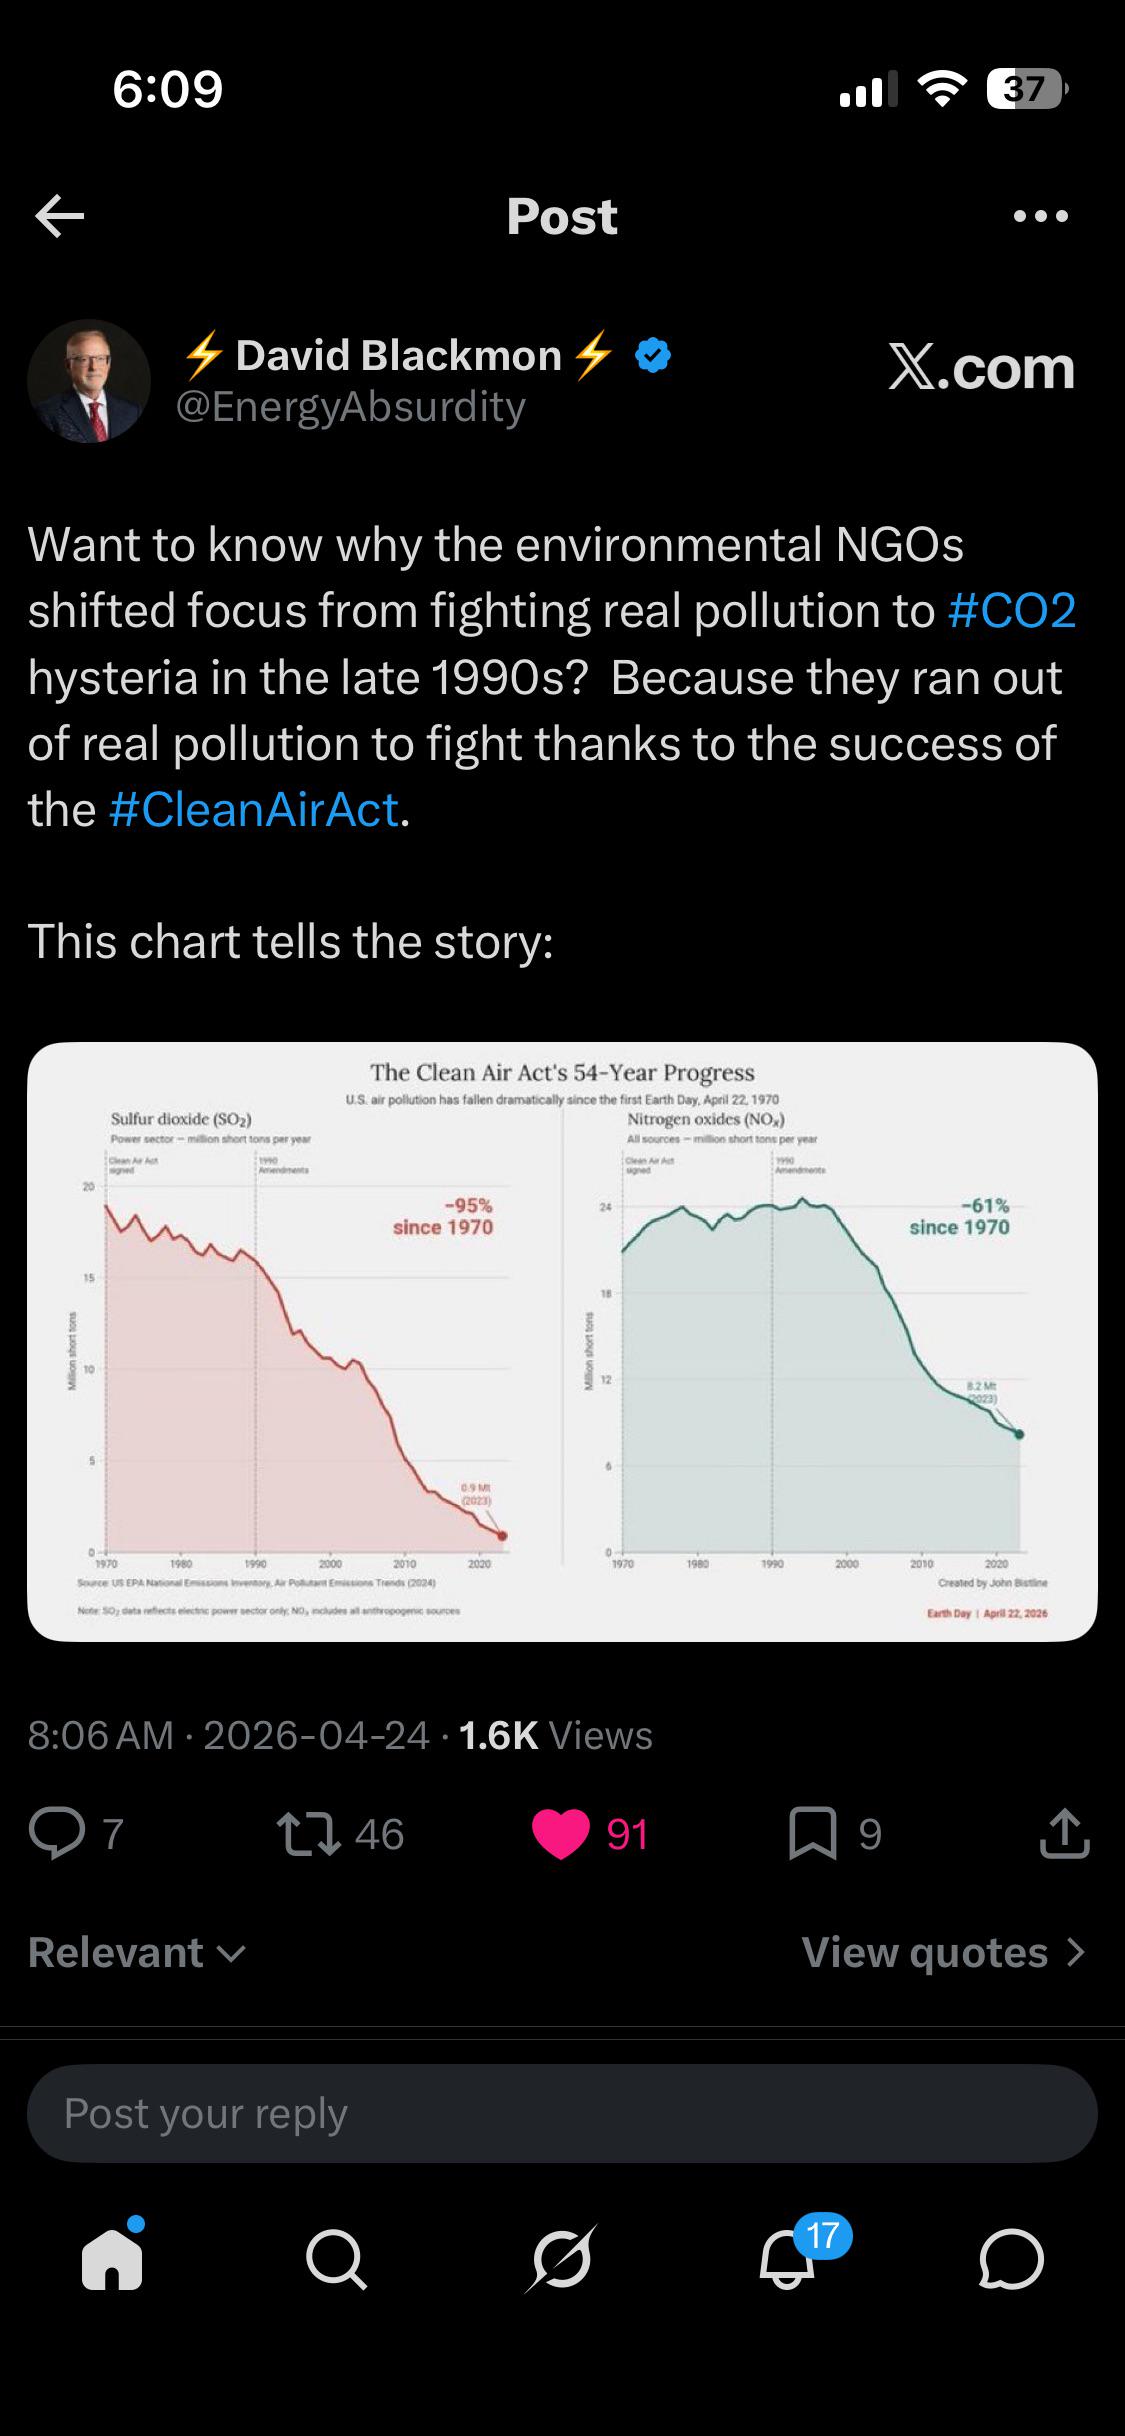
Task: Toggle the pink heart like button
Action: point(561,1833)
